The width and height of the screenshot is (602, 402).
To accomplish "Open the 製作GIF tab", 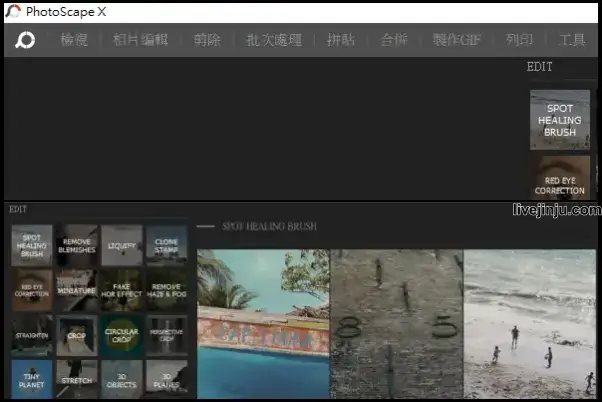I will point(456,40).
